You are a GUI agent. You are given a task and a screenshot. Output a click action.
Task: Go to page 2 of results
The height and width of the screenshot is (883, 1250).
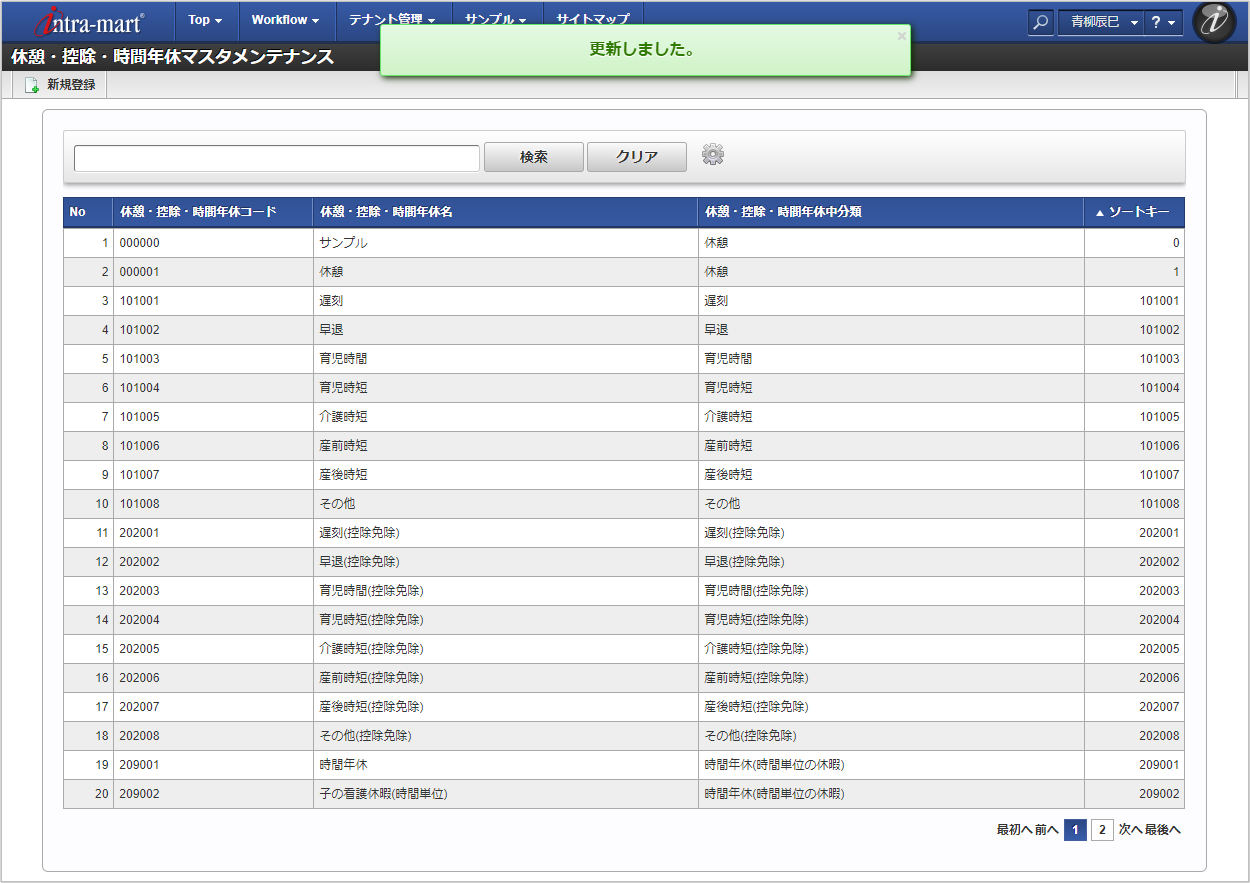1102,830
